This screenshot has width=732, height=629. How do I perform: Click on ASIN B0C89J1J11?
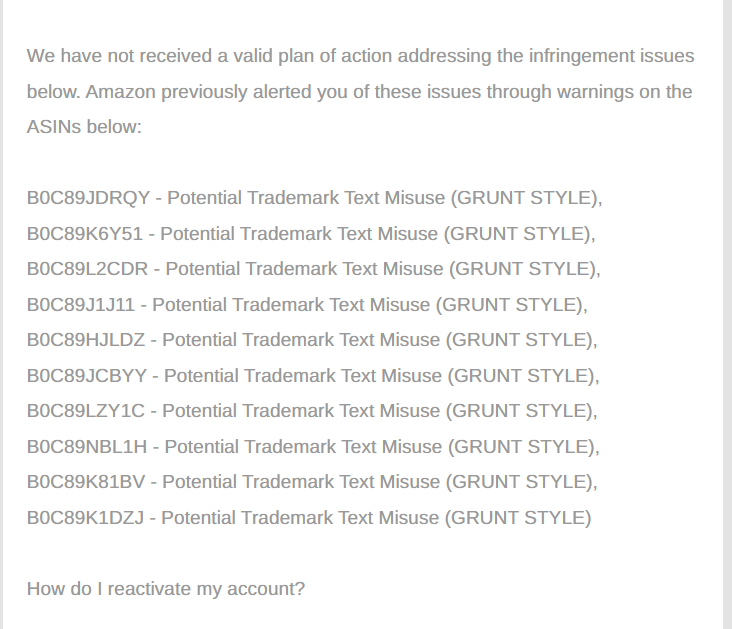pyautogui.click(x=81, y=305)
